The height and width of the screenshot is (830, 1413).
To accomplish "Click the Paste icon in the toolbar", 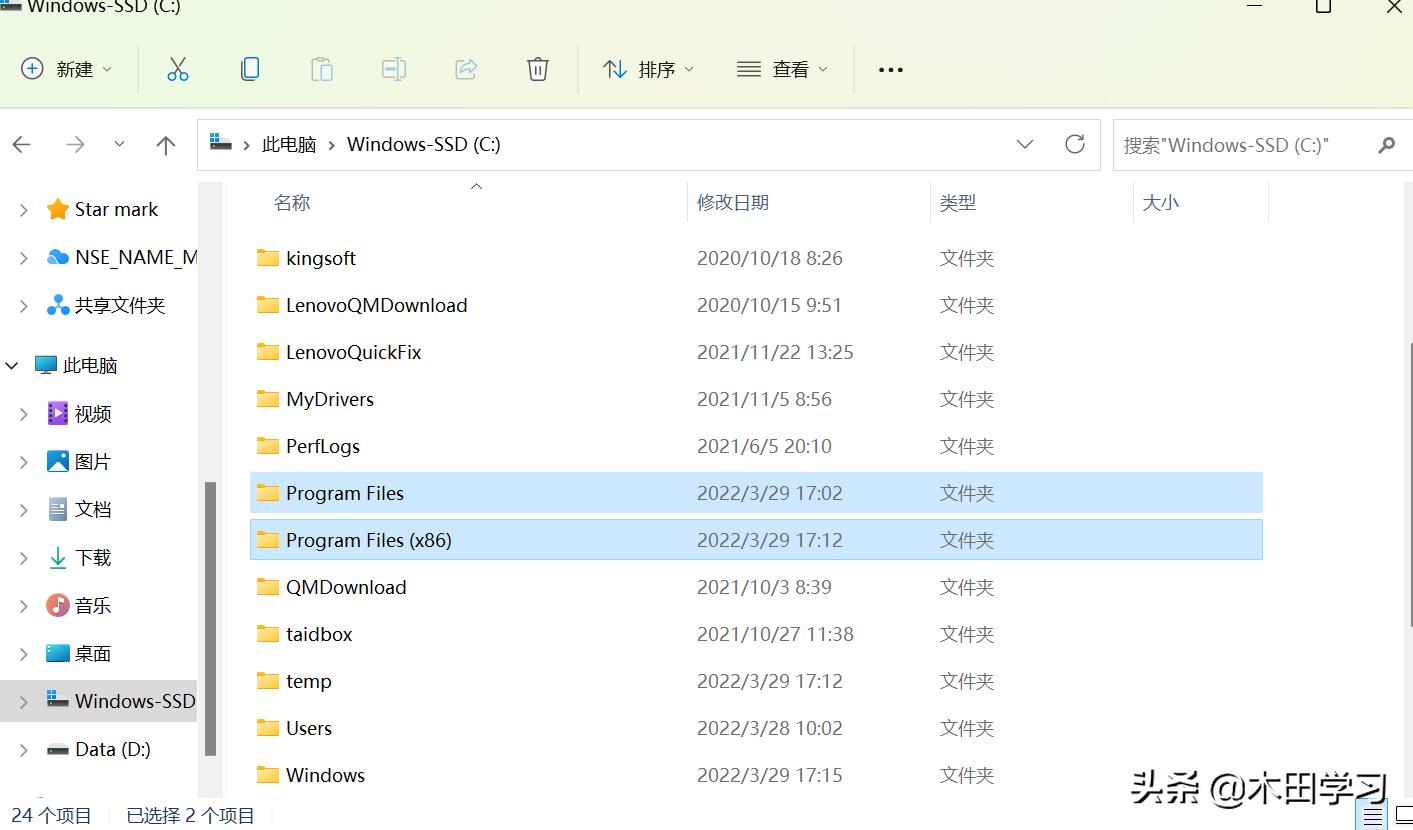I will (321, 68).
